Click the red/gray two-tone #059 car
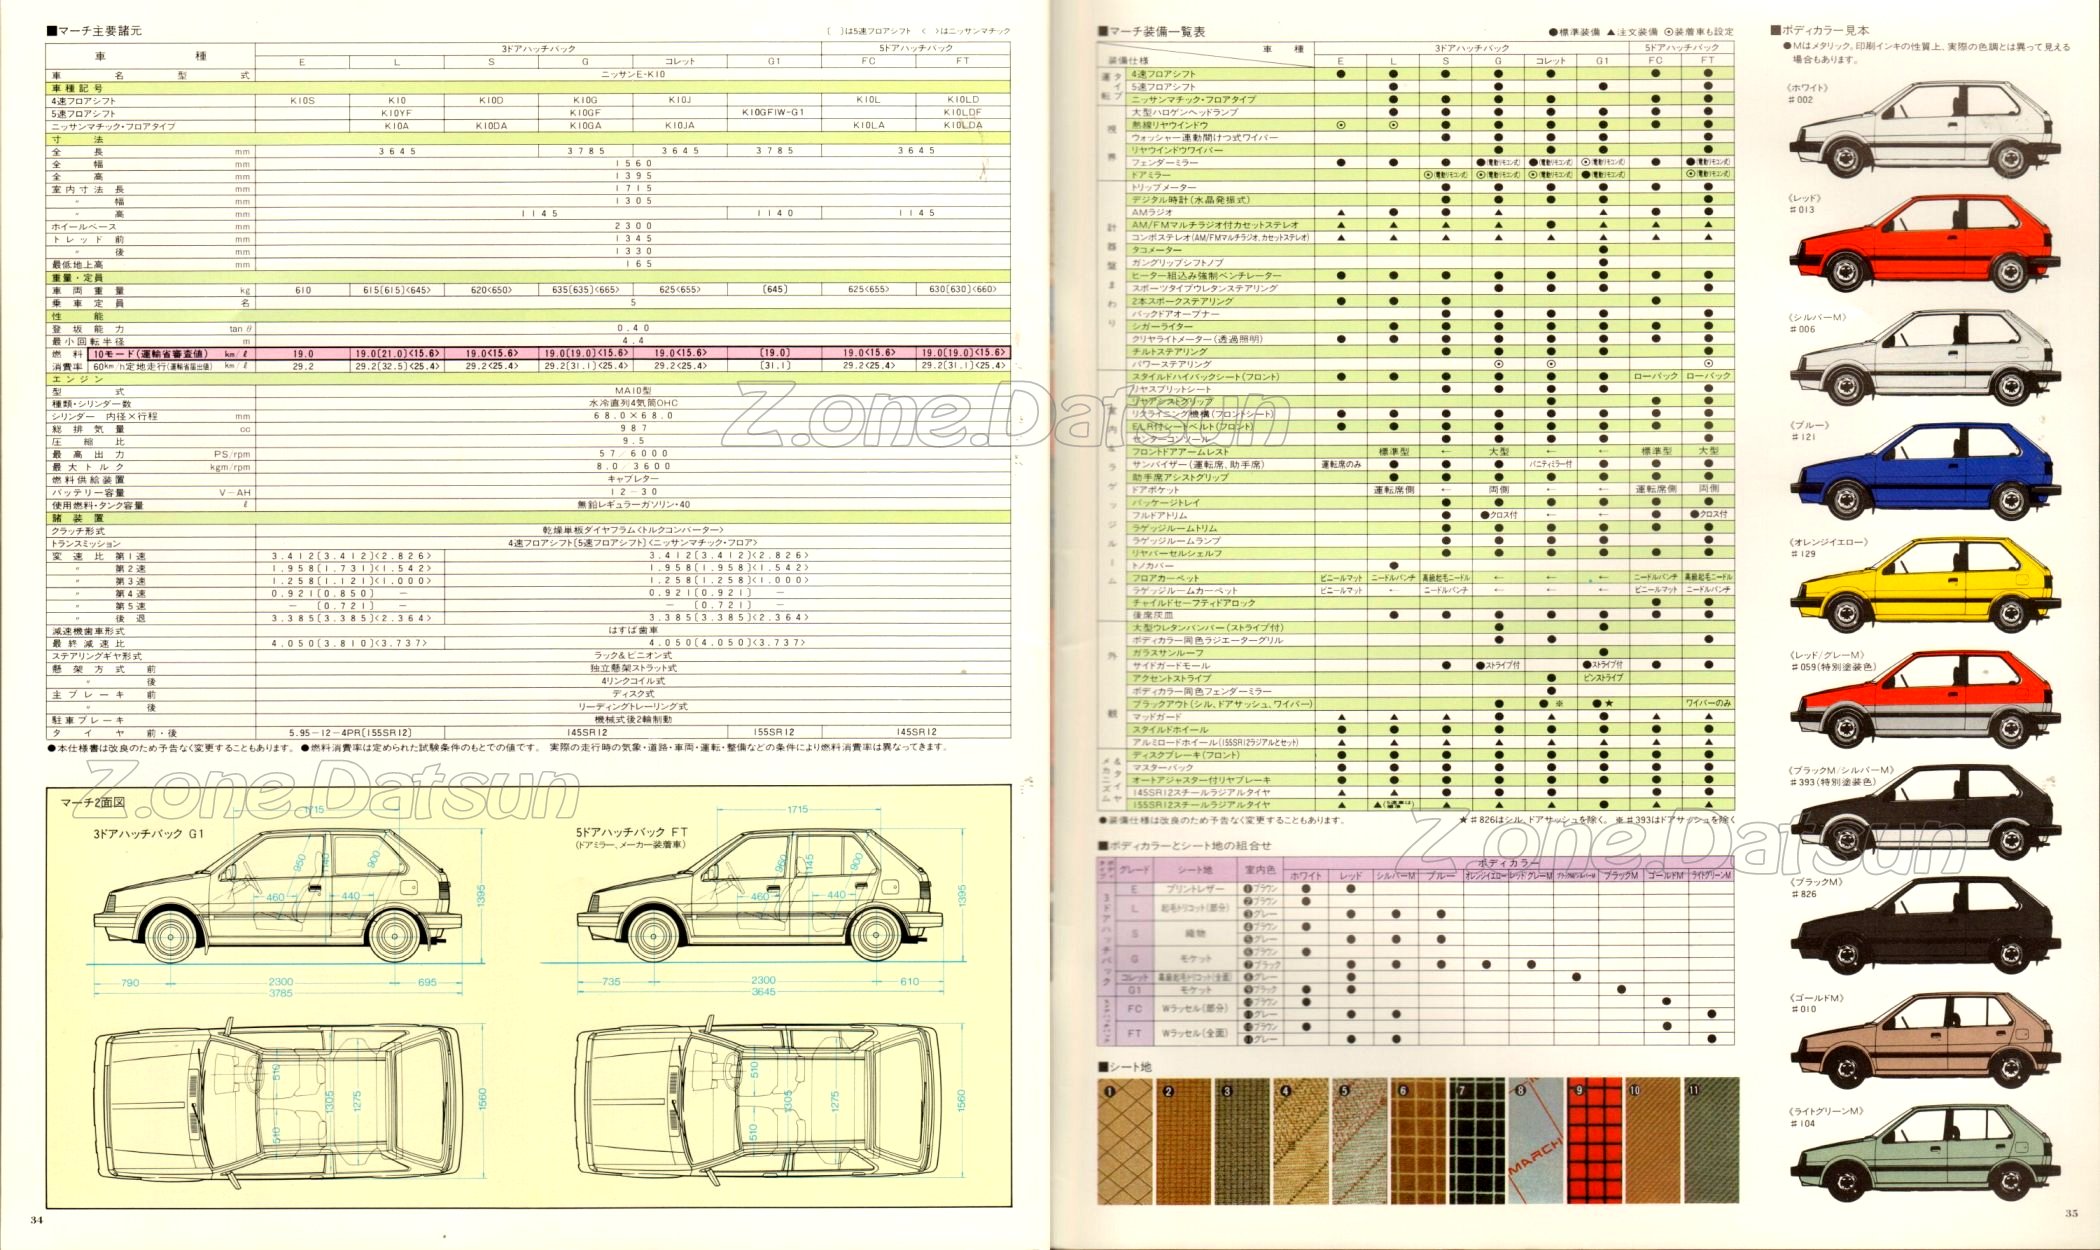 tap(1925, 698)
